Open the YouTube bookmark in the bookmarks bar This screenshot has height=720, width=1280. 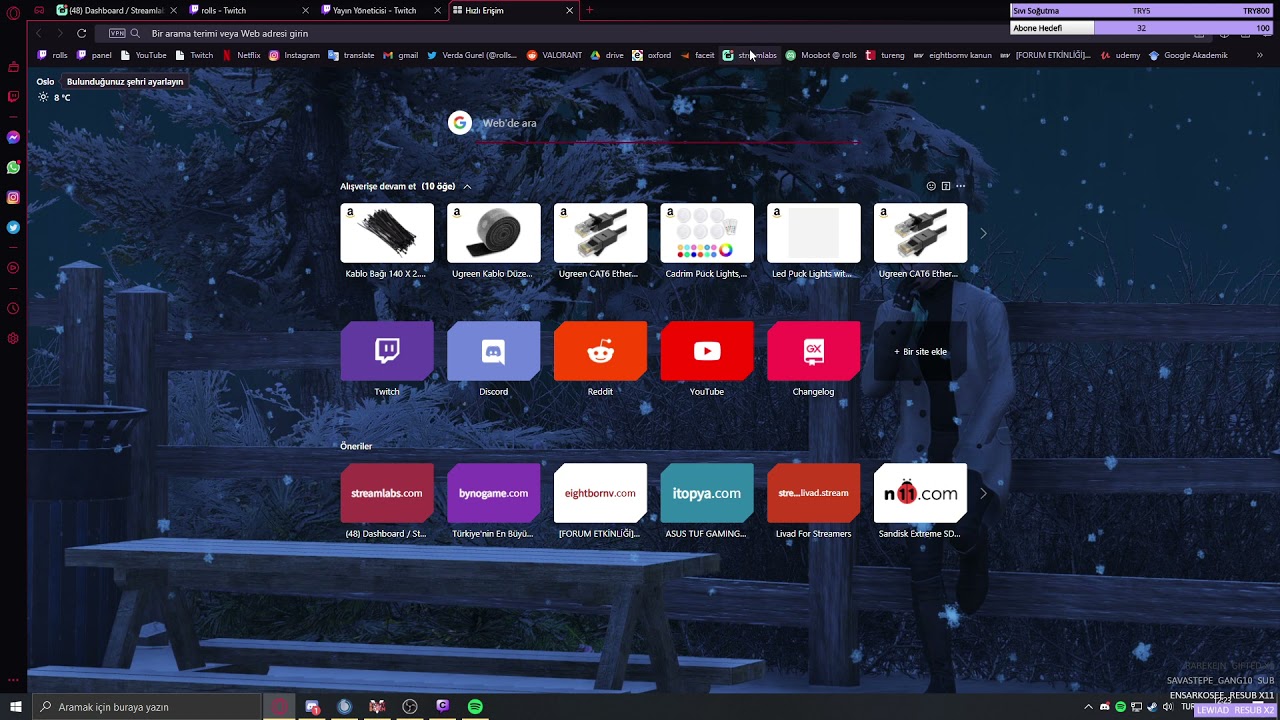coord(143,55)
